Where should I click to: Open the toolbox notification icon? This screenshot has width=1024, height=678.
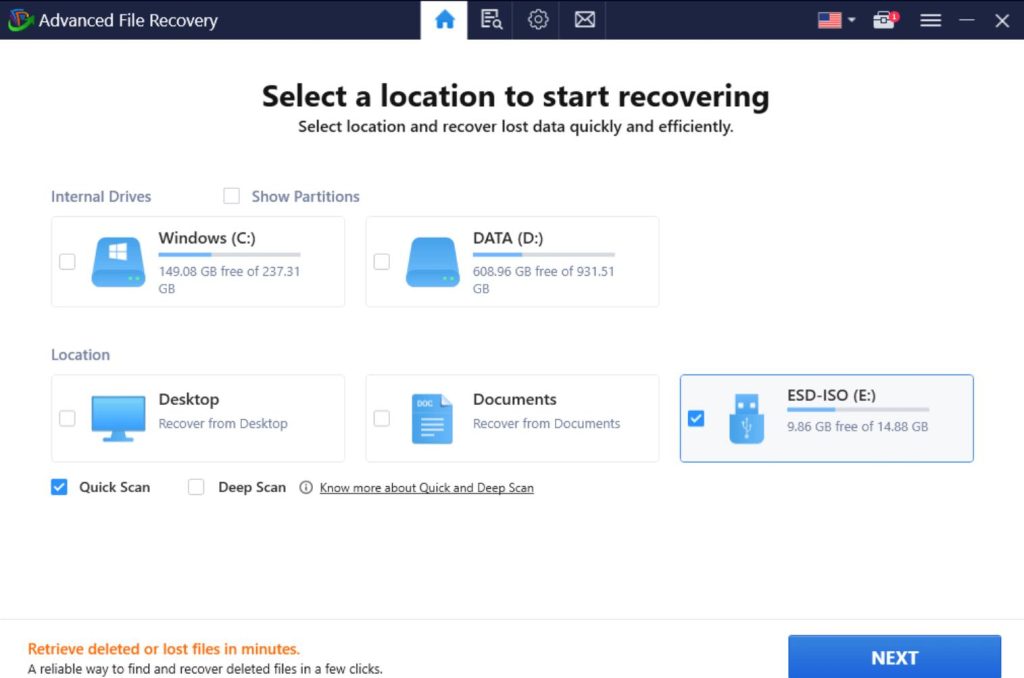pos(885,20)
